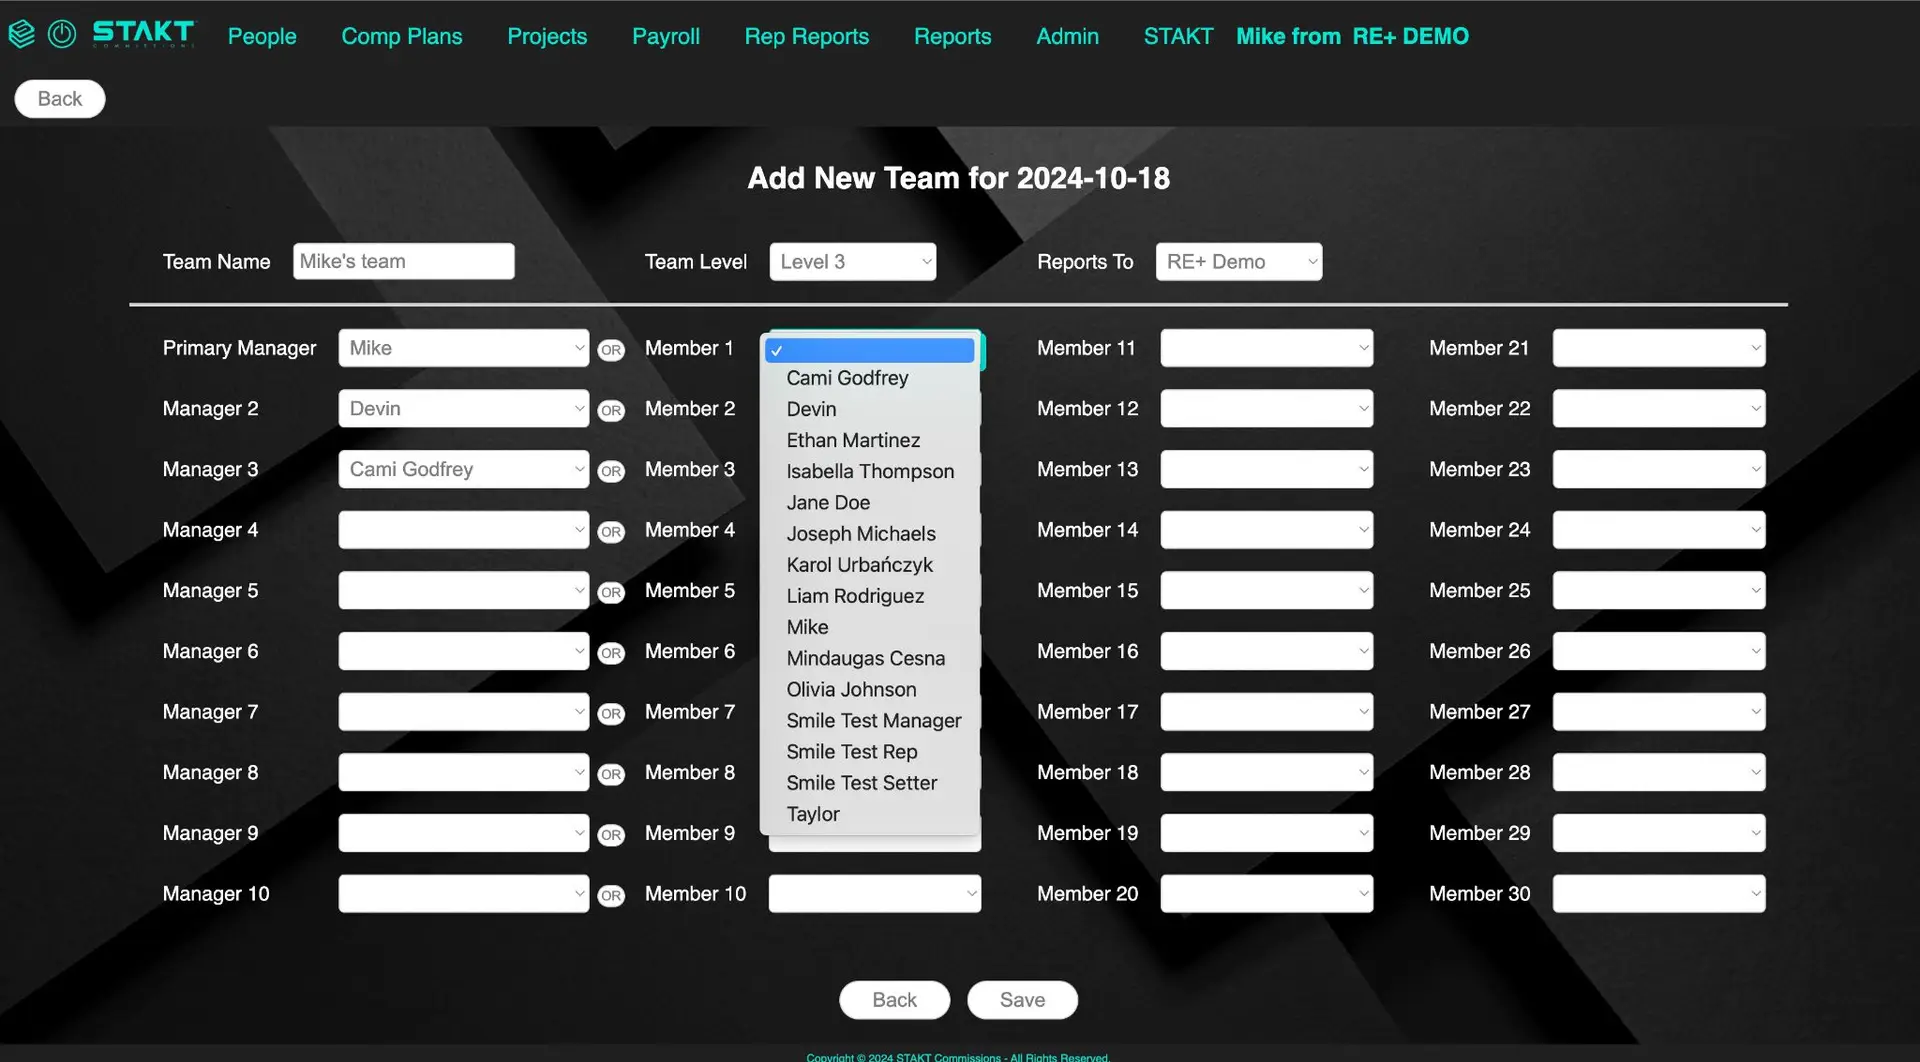
Task: Open the Reports To dropdown
Action: pos(1239,262)
